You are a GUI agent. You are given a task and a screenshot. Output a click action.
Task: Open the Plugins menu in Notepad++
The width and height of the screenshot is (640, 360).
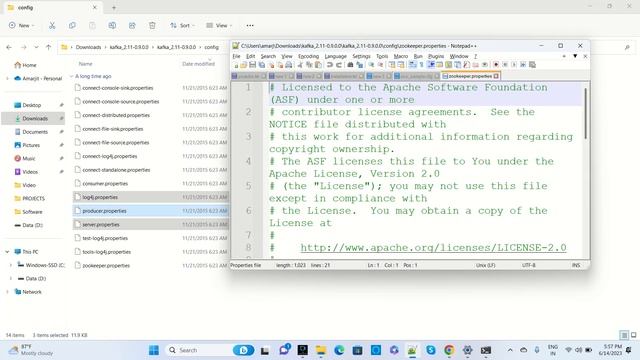[436, 56]
